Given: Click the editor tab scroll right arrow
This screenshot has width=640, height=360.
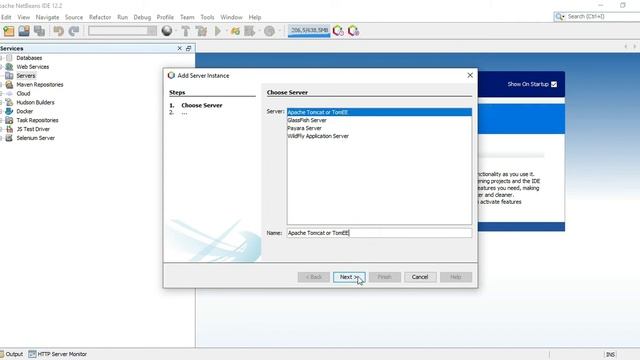Looking at the screenshot, I should [635, 47].
